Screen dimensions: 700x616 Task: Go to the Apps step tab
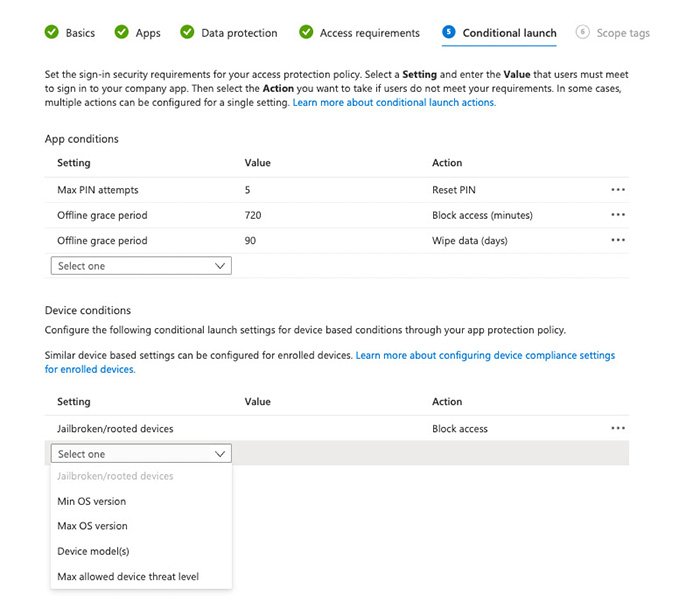pos(138,33)
